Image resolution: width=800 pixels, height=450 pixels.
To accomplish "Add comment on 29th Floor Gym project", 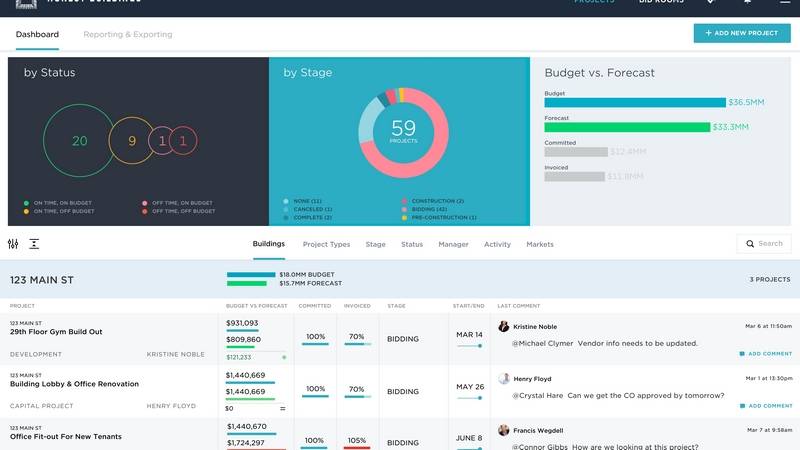I will pos(766,354).
